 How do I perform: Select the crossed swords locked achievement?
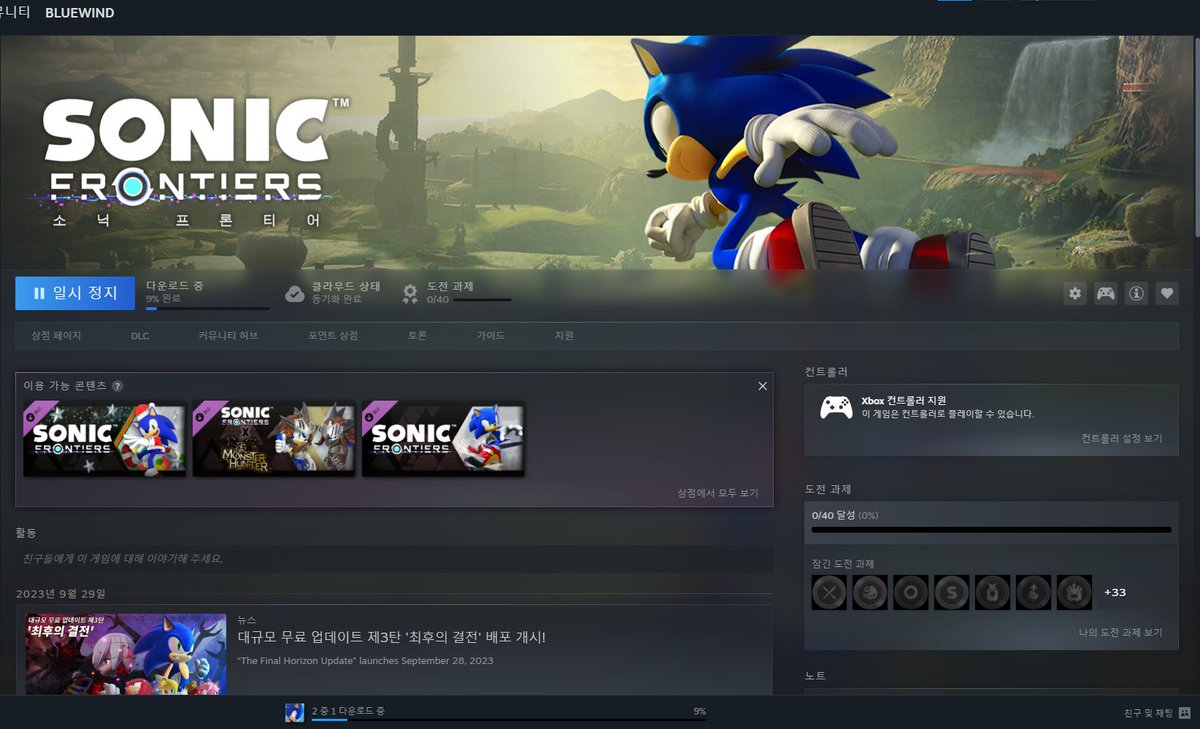point(829,592)
